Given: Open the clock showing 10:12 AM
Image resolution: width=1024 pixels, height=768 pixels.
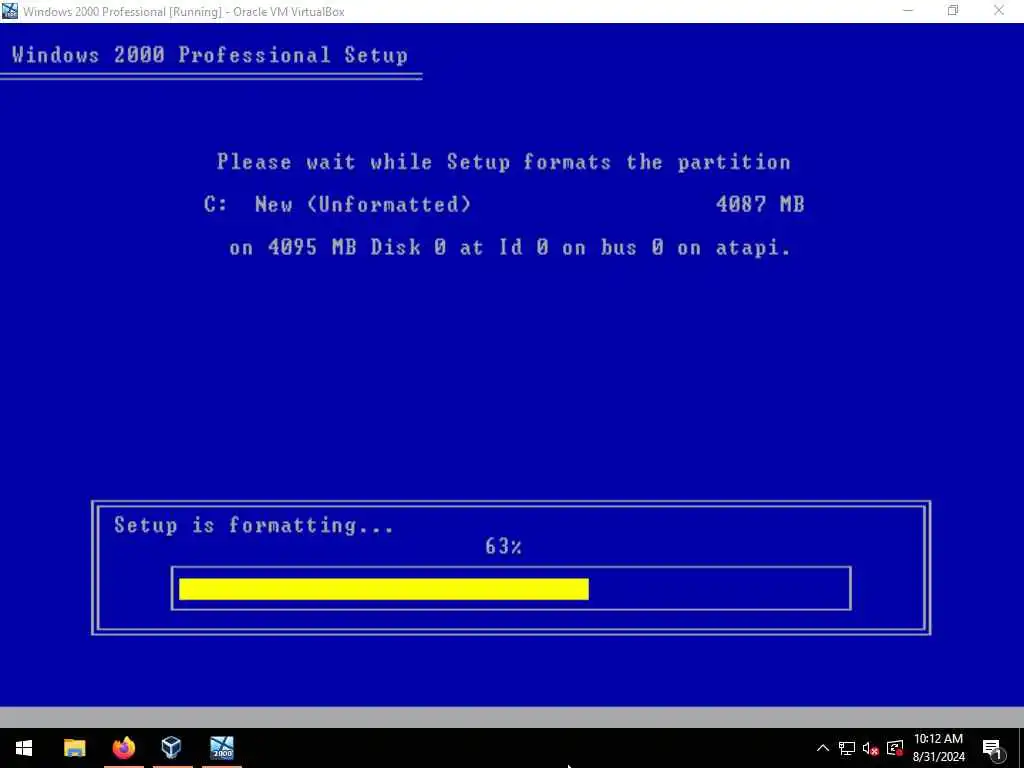Looking at the screenshot, I should pos(938,739).
